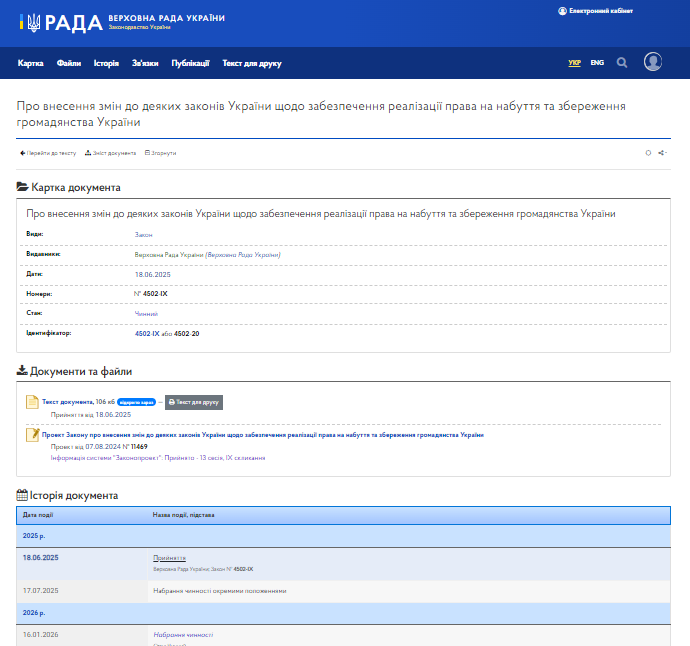690x646 pixels.
Task: Collapse the 'Картка документа' section header
Action: [69, 187]
